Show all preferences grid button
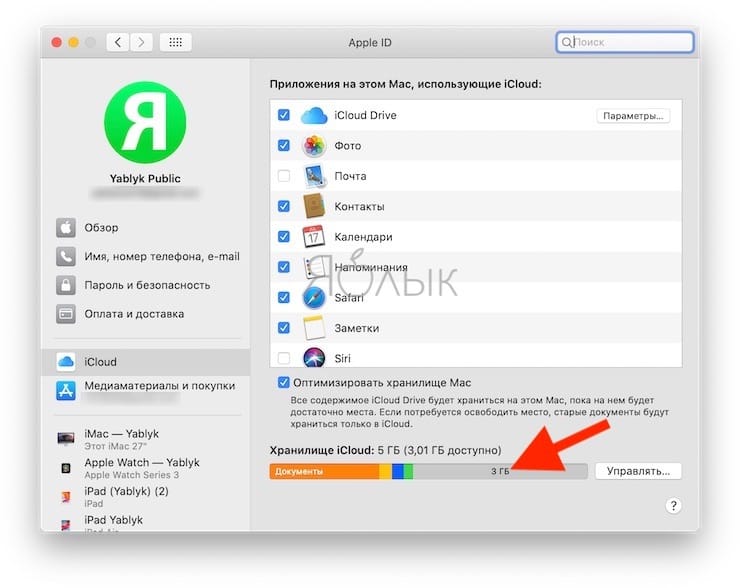Viewport: 740px width, 588px height. click(176, 42)
